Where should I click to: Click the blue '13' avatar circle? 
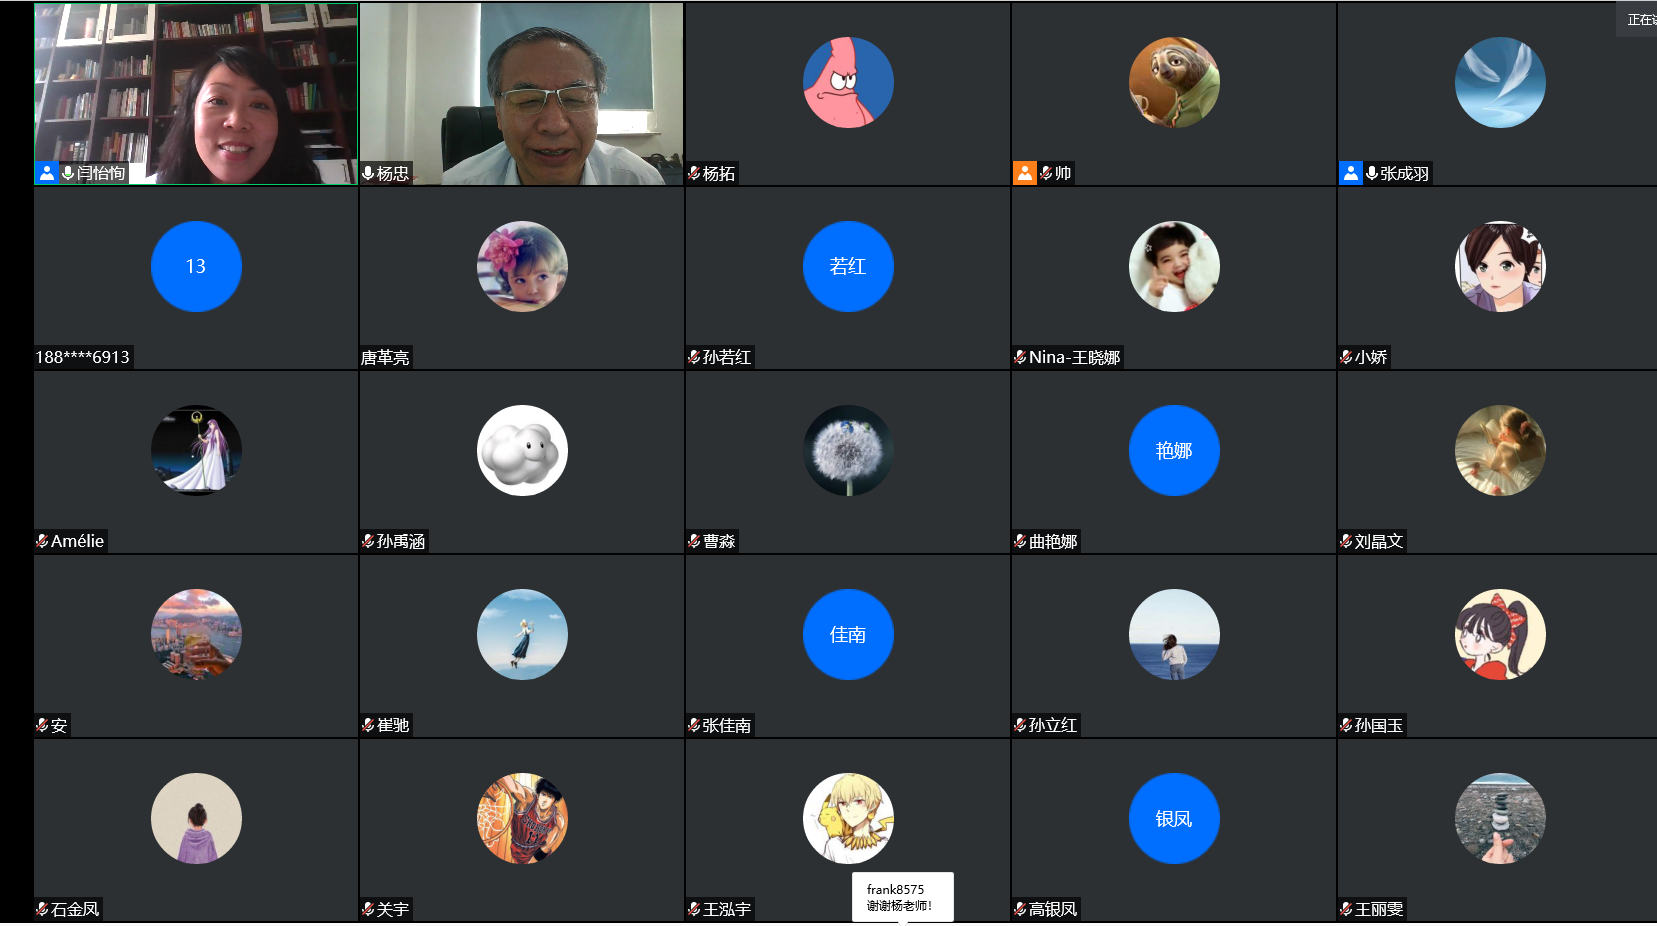196,266
